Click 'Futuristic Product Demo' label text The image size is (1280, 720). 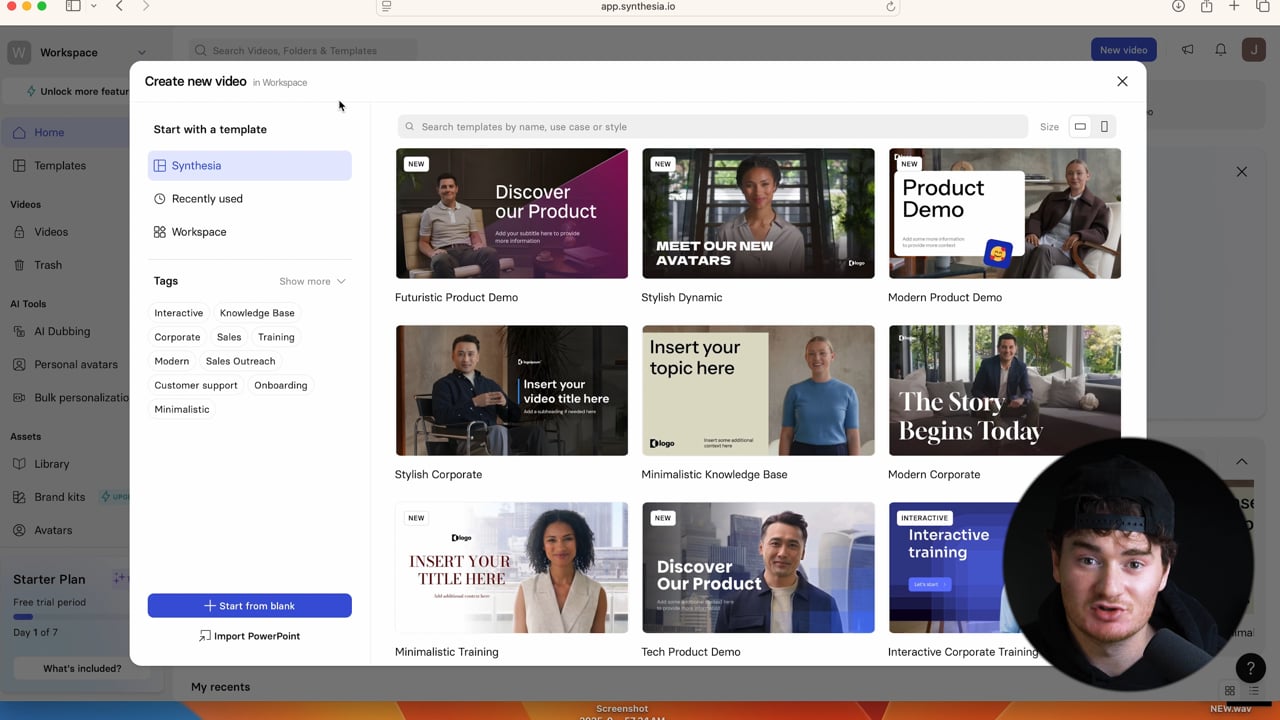456,297
